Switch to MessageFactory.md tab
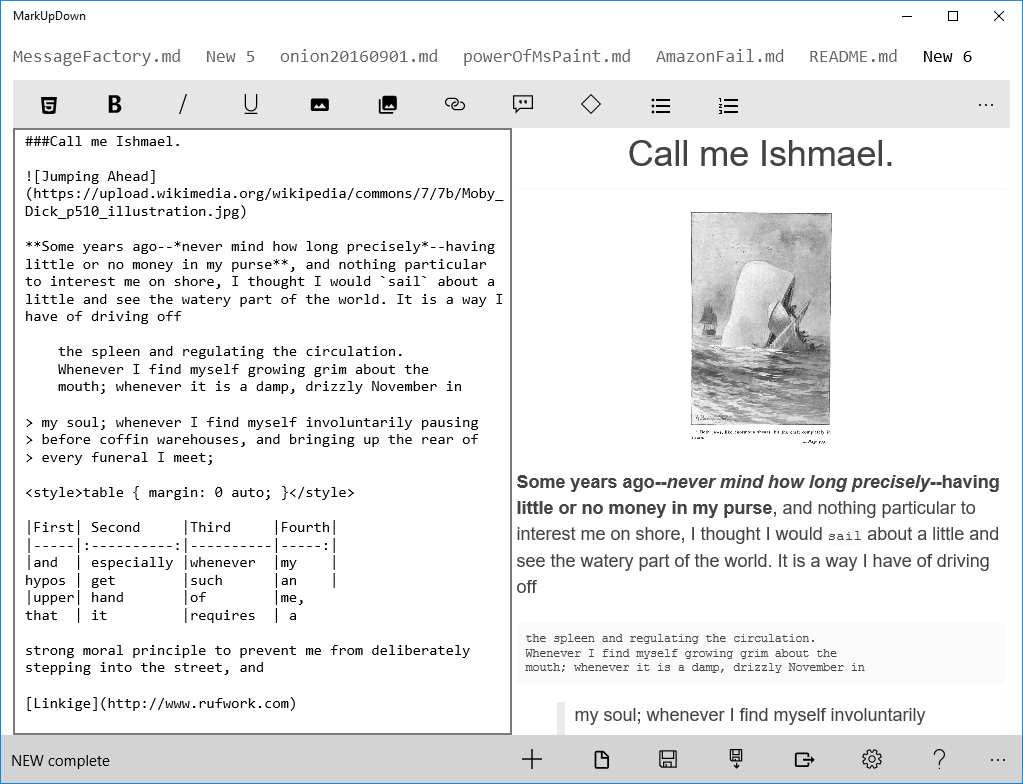 tap(97, 57)
